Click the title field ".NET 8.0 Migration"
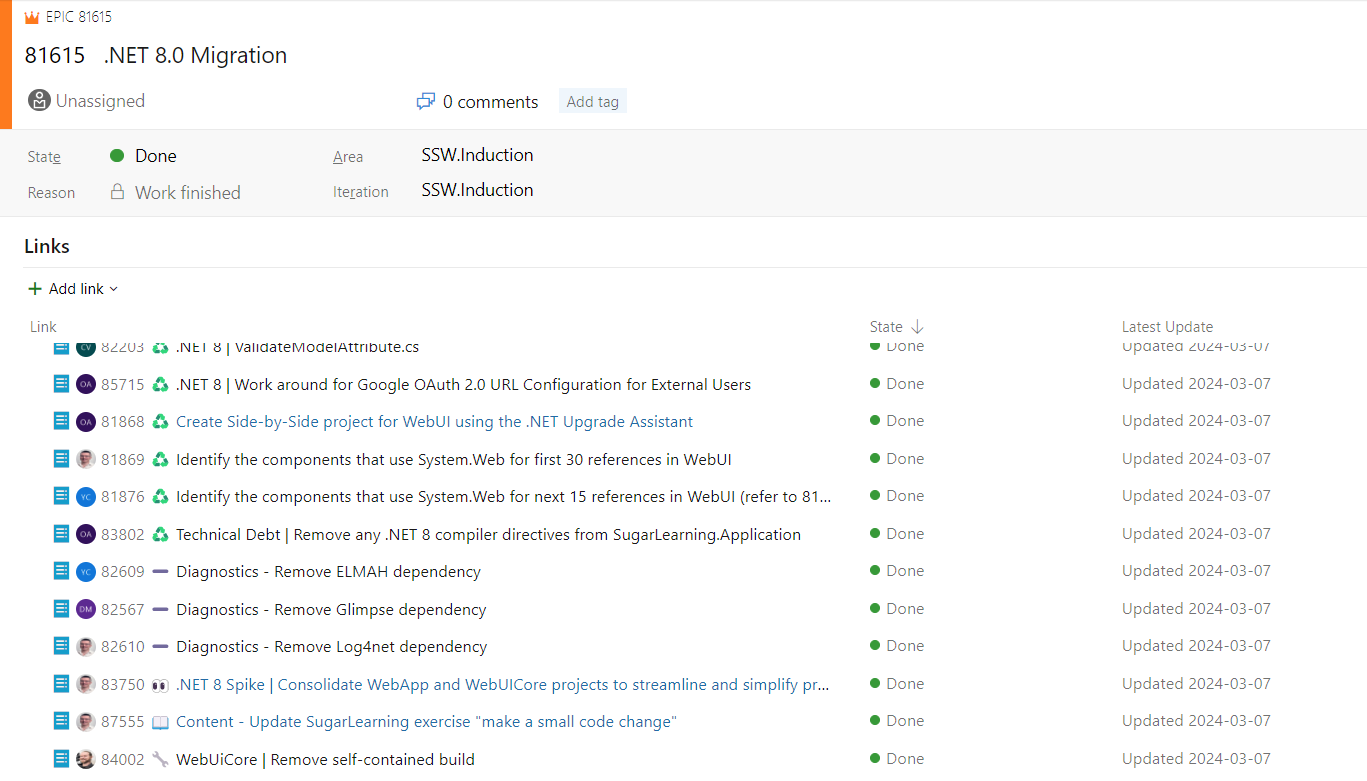This screenshot has height=781, width=1367. 195,55
